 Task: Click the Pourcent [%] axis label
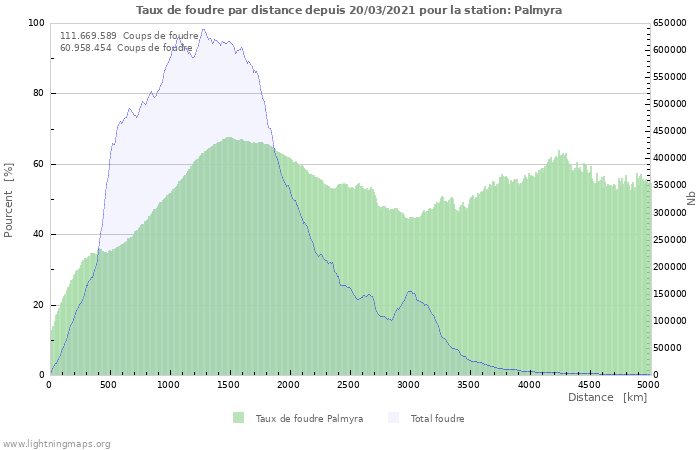coord(9,200)
